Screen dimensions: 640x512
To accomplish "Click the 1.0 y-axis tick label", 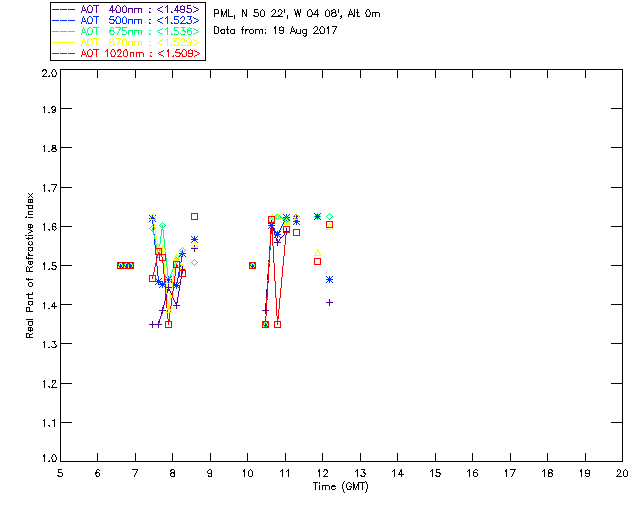I will (49, 458).
